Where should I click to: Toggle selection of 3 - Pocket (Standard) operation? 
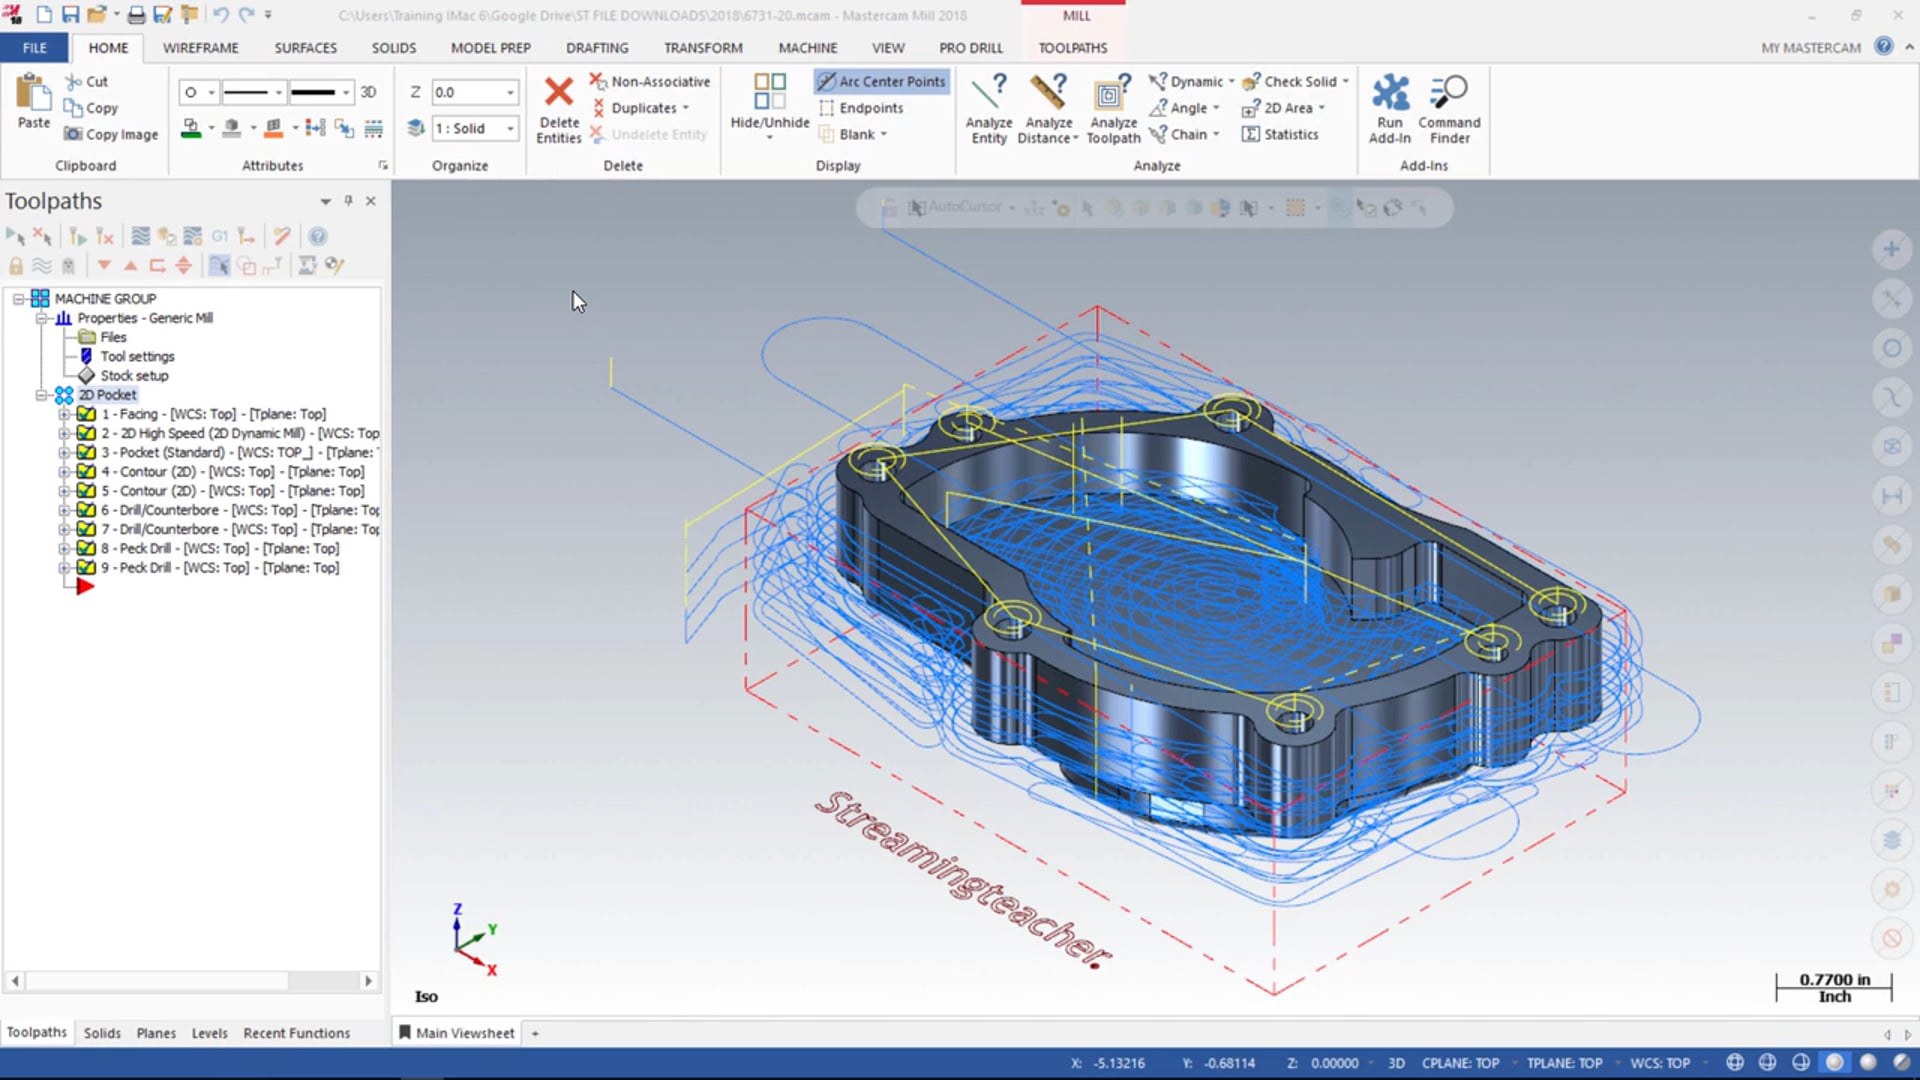click(x=86, y=452)
